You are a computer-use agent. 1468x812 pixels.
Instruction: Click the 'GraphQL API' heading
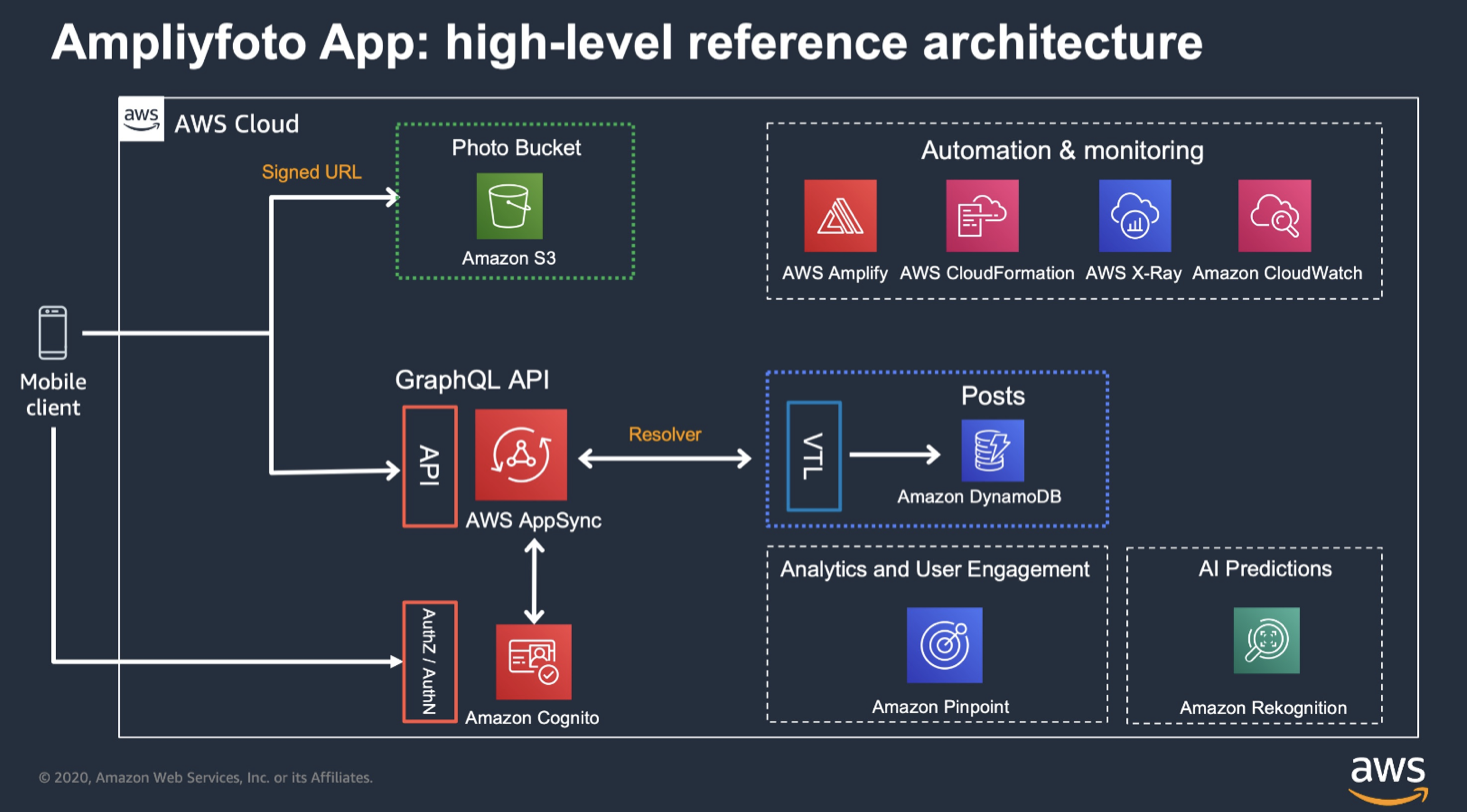click(x=472, y=381)
